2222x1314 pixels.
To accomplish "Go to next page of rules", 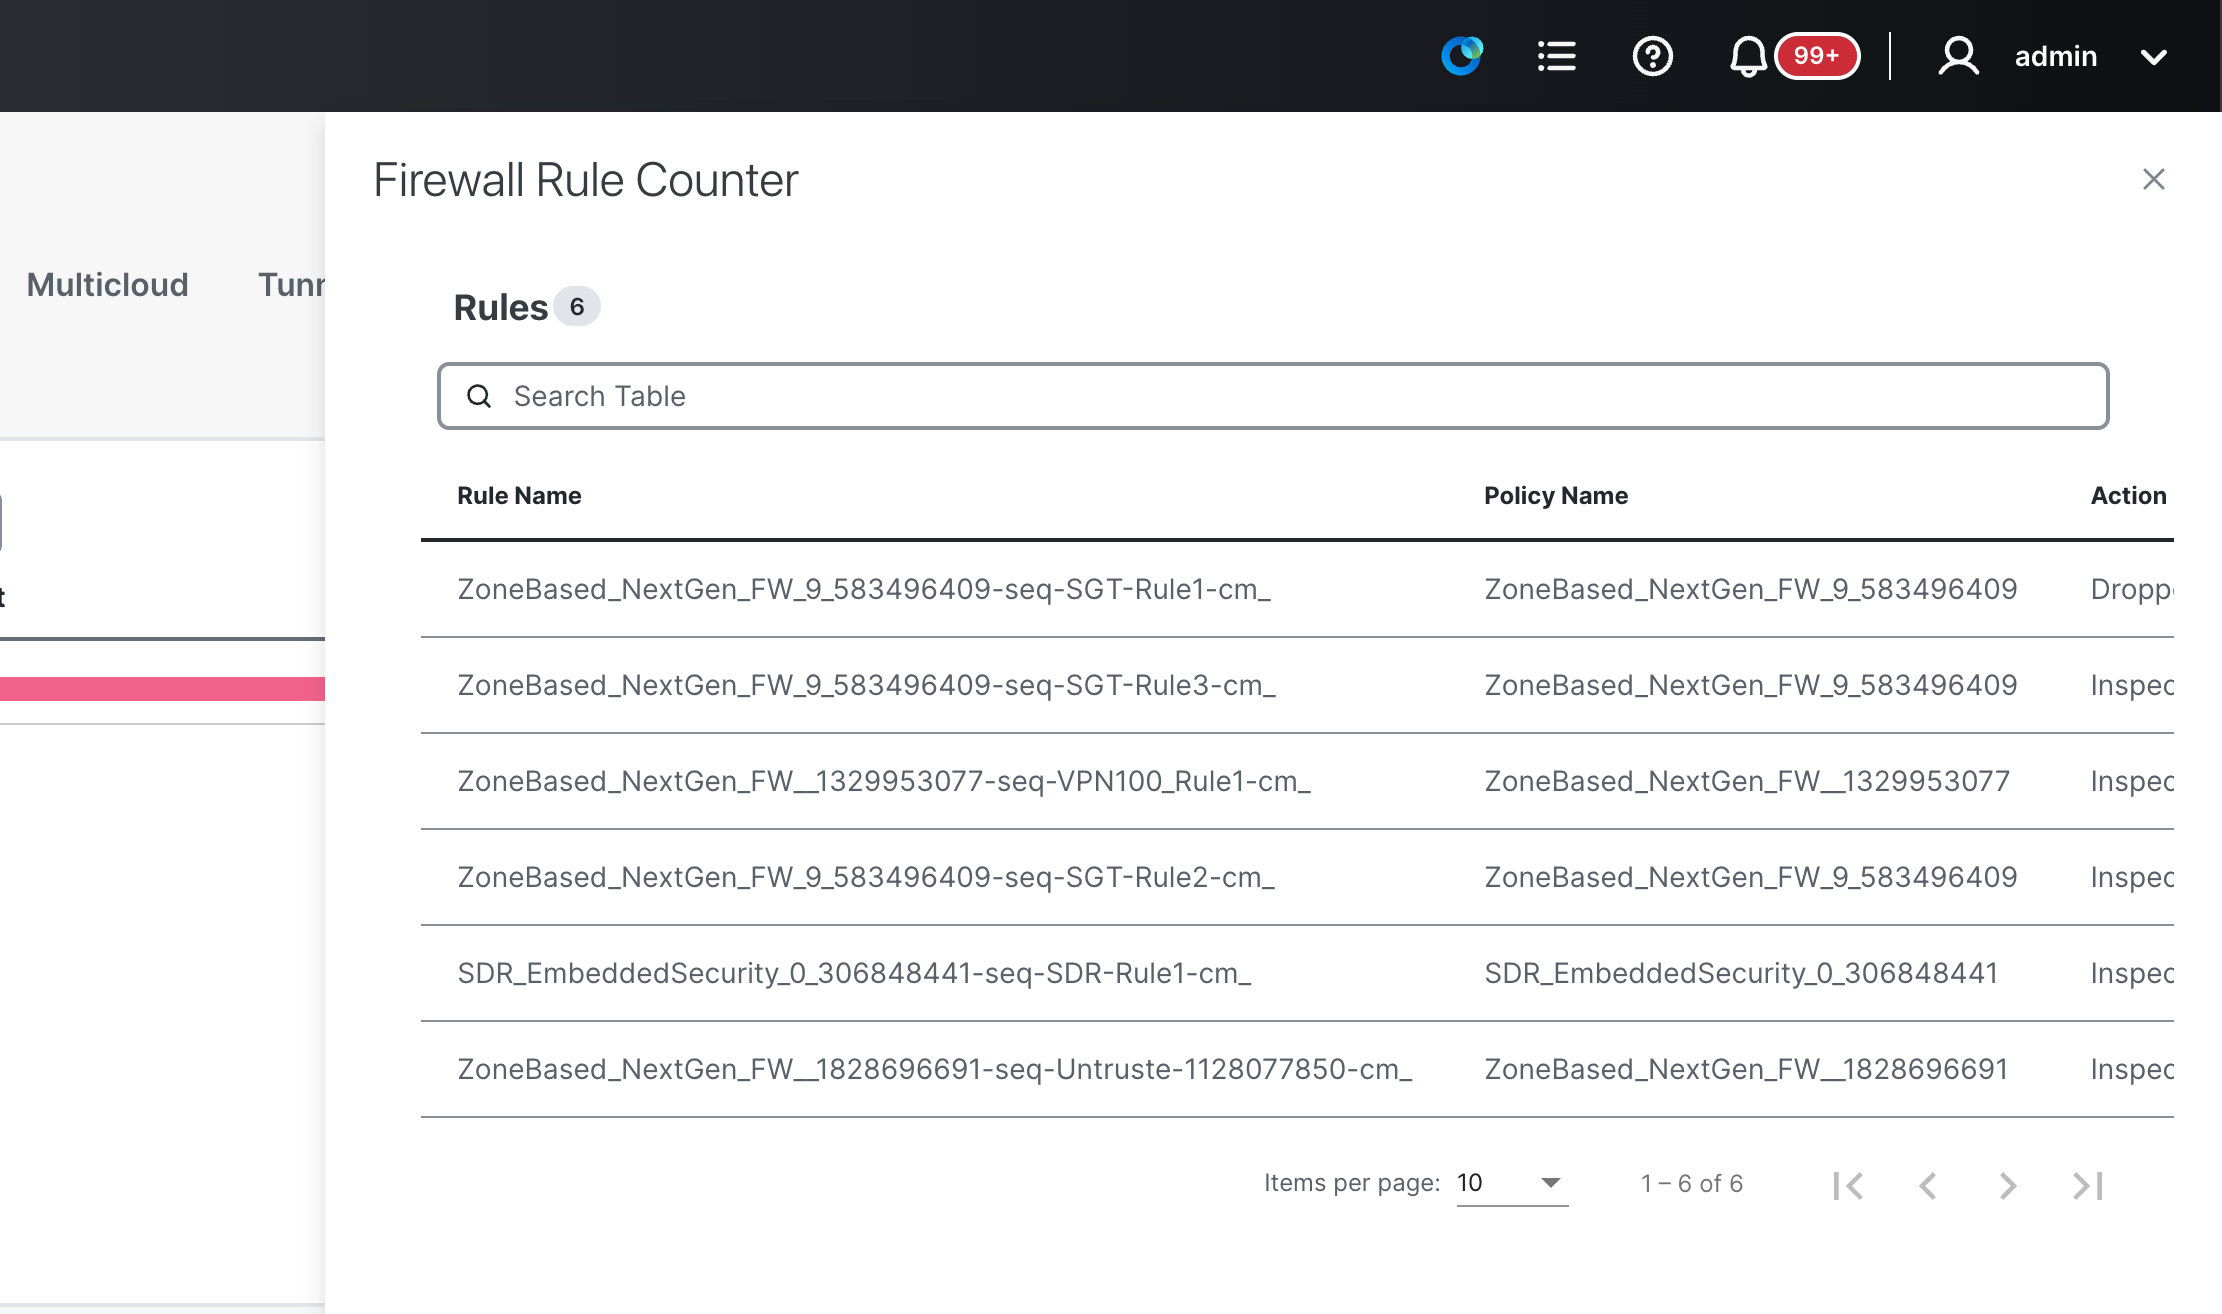I will [2007, 1185].
